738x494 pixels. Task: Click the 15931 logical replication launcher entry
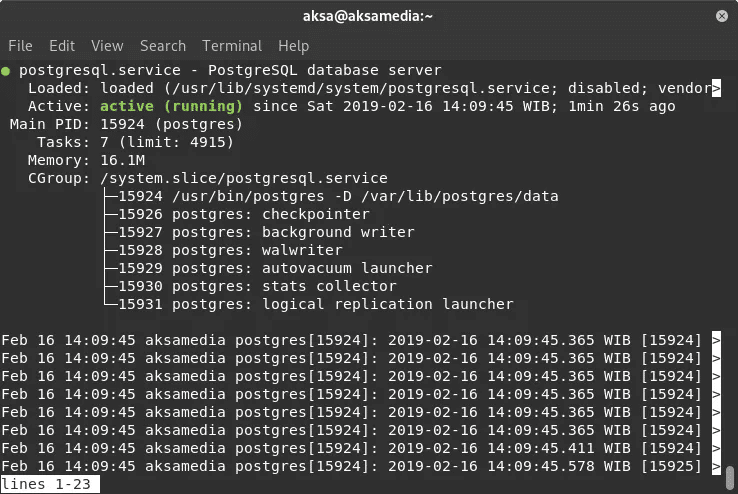(316, 304)
